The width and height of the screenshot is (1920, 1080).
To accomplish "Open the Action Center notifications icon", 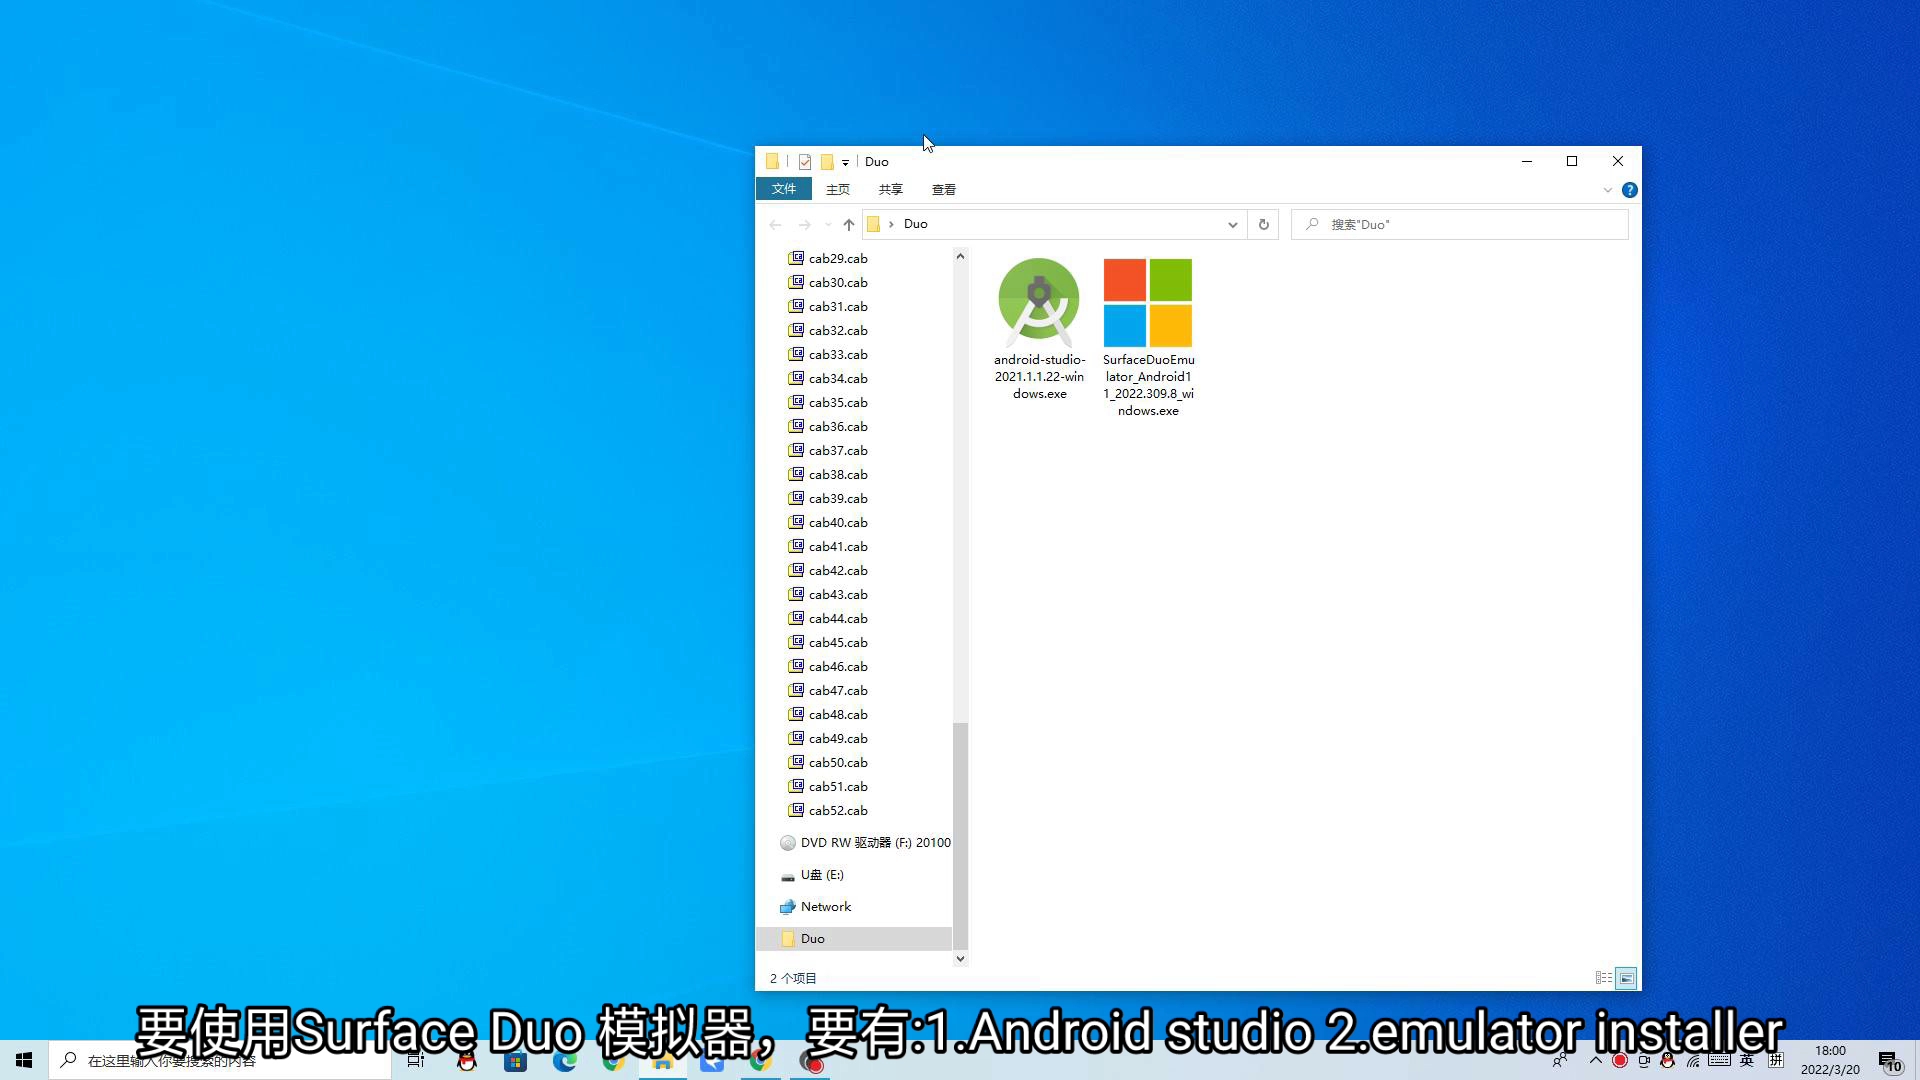I will [1890, 1062].
